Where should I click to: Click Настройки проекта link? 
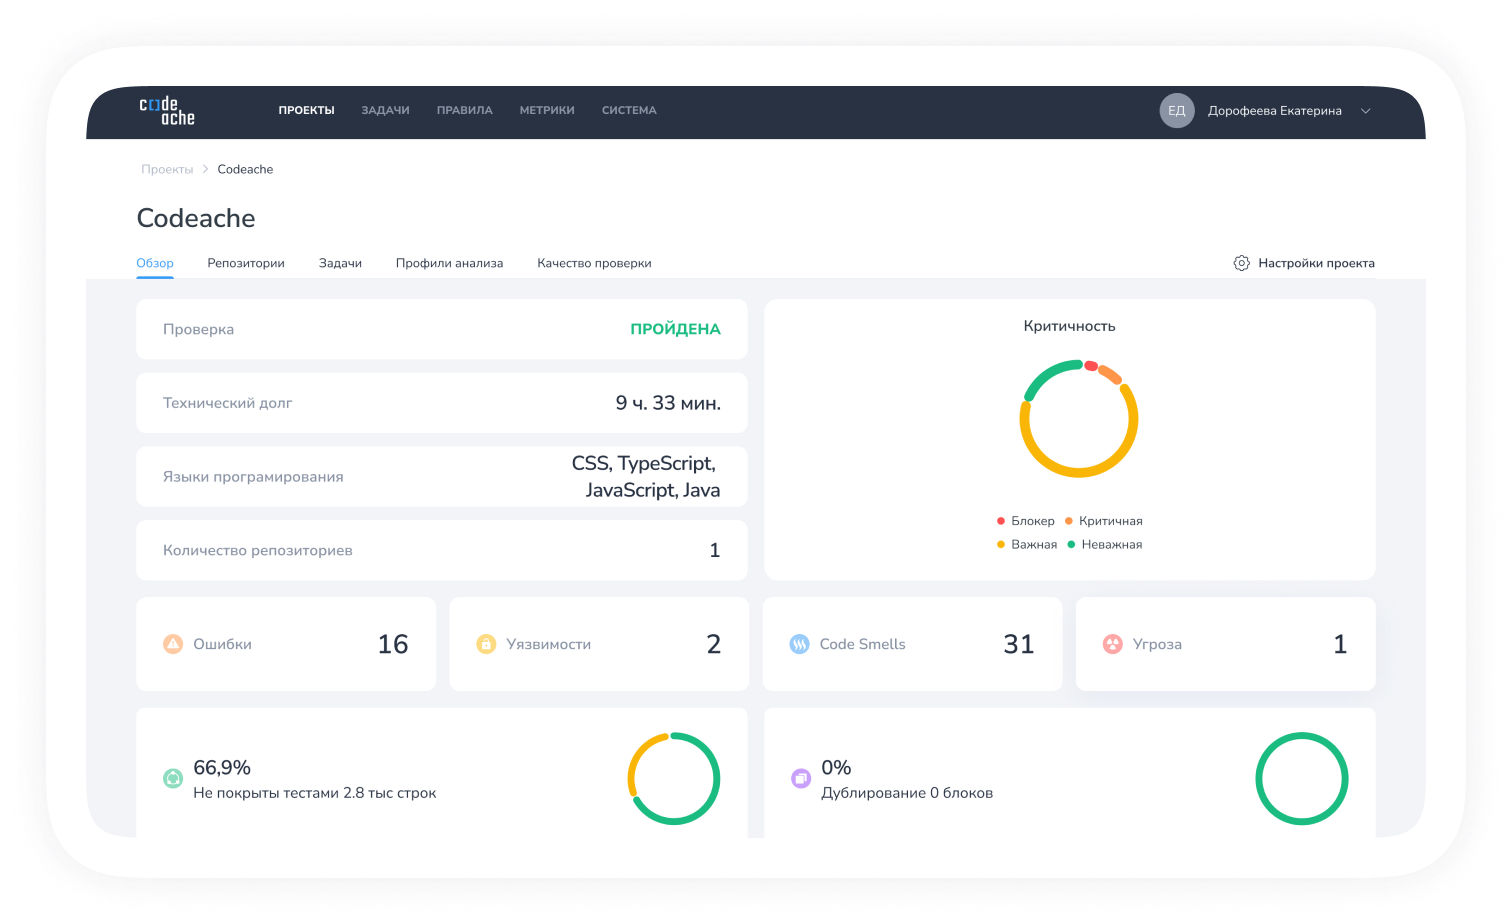[1316, 263]
